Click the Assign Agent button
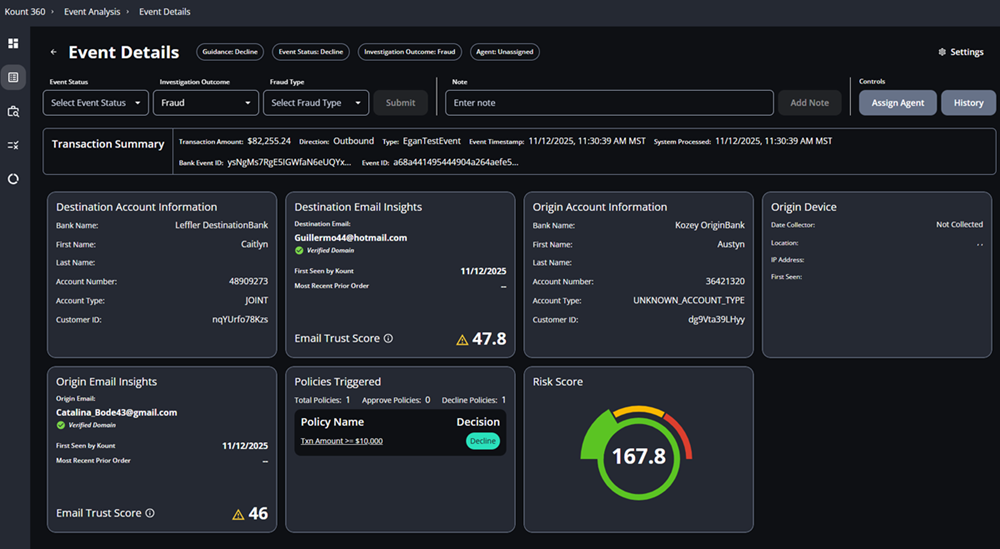Viewport: 1000px width, 549px height. 898,103
